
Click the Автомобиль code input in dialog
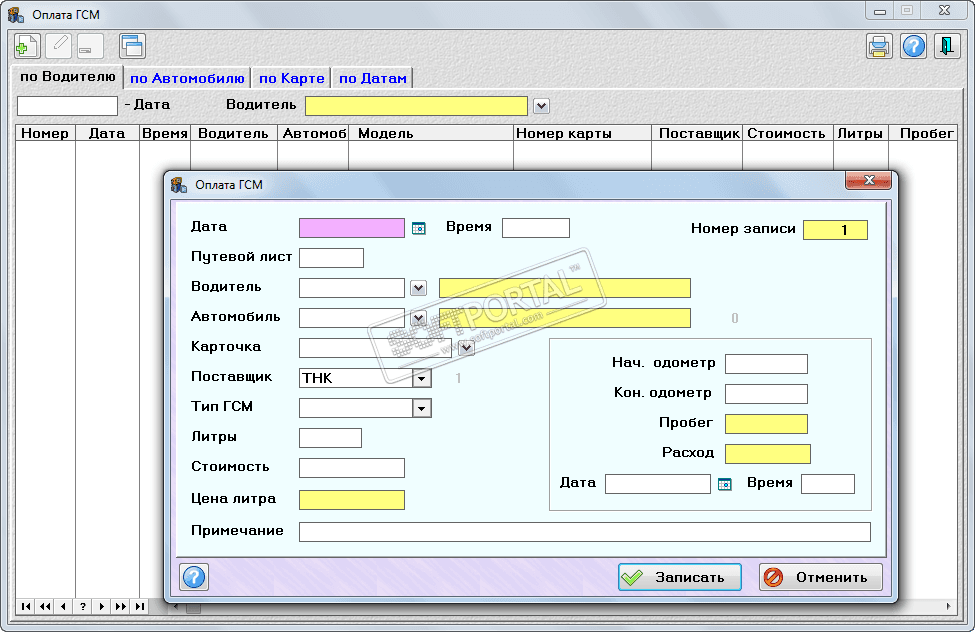[352, 318]
